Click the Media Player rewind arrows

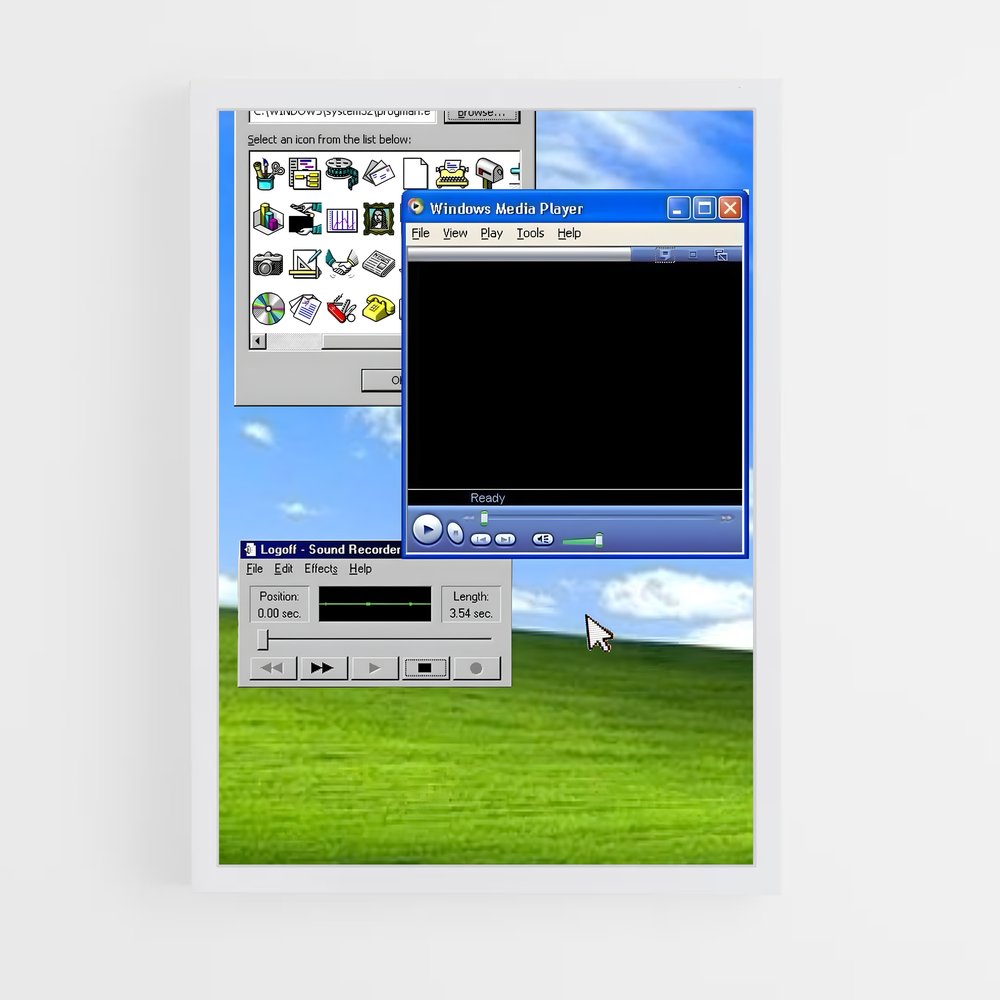coord(469,518)
